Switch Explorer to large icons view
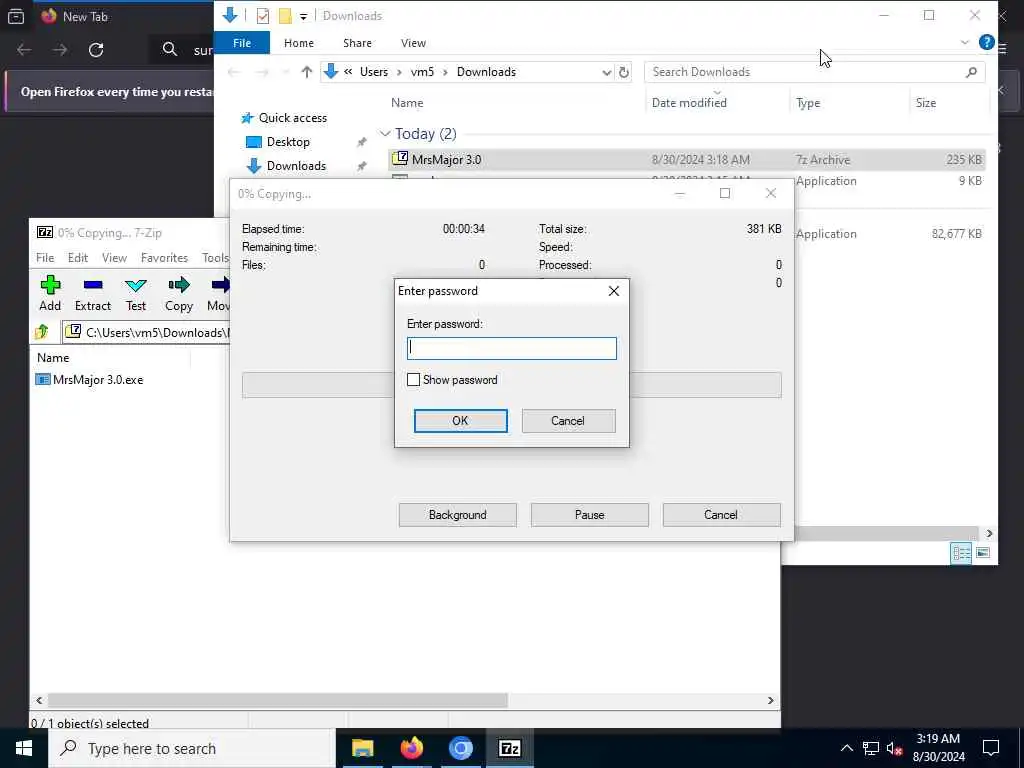 [x=983, y=553]
